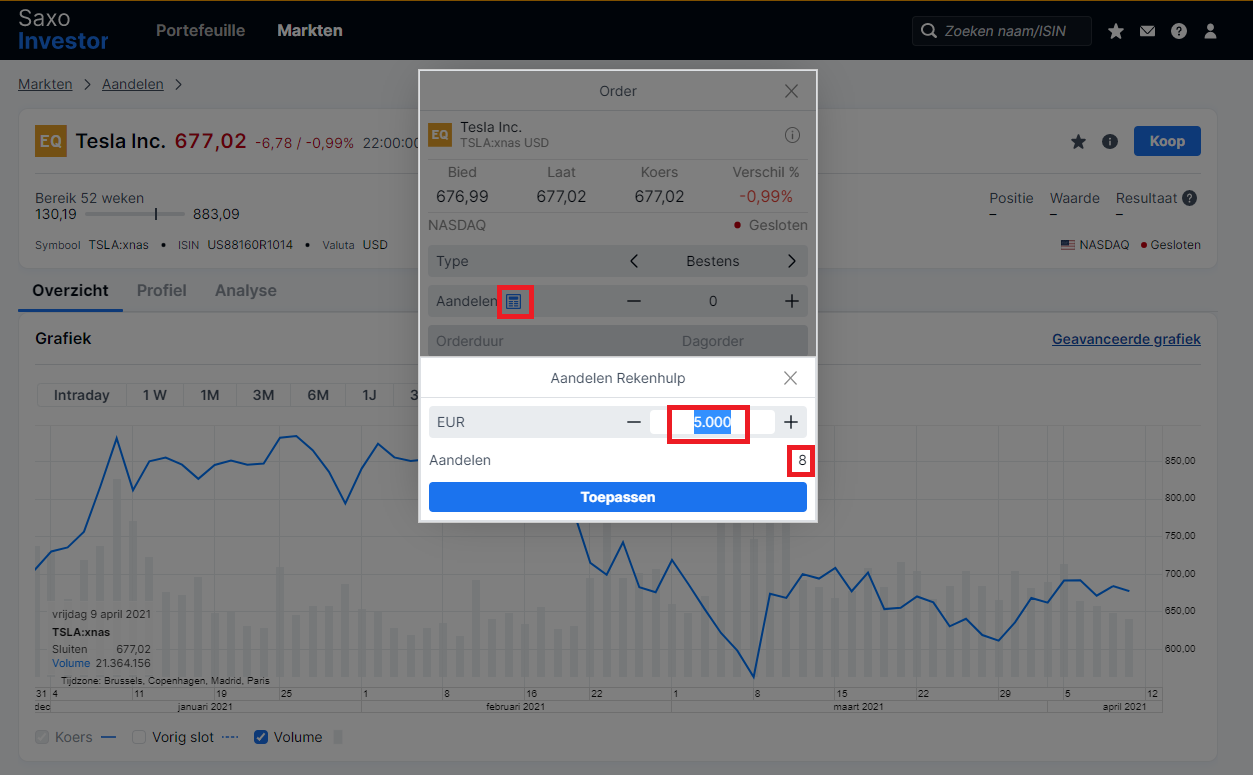This screenshot has width=1253, height=775.
Task: Click the Zoeken naam/ISIN search field
Action: 1002,31
